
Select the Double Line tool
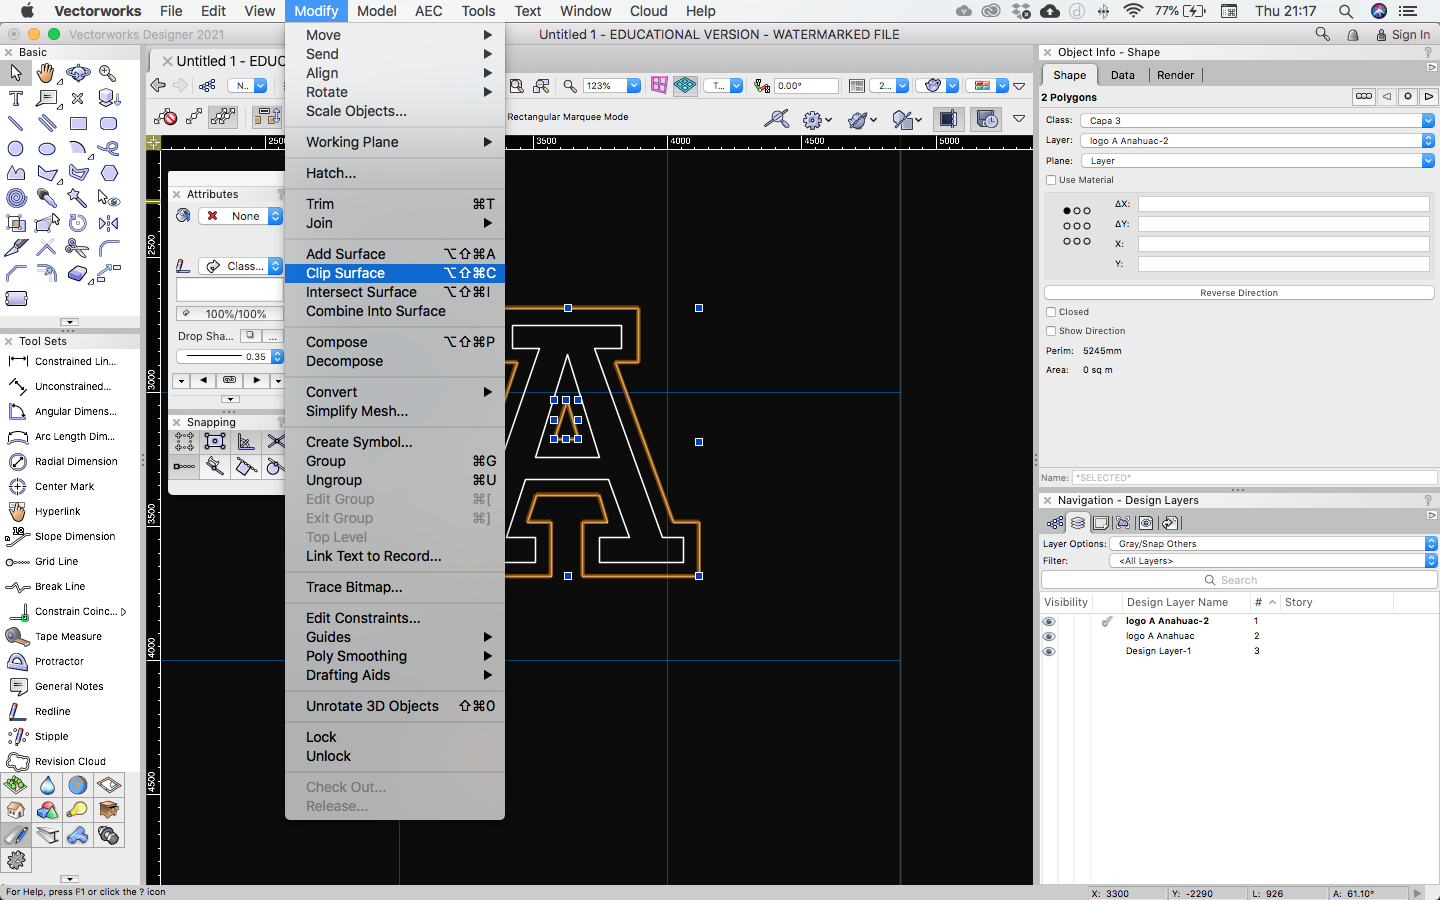(47, 123)
